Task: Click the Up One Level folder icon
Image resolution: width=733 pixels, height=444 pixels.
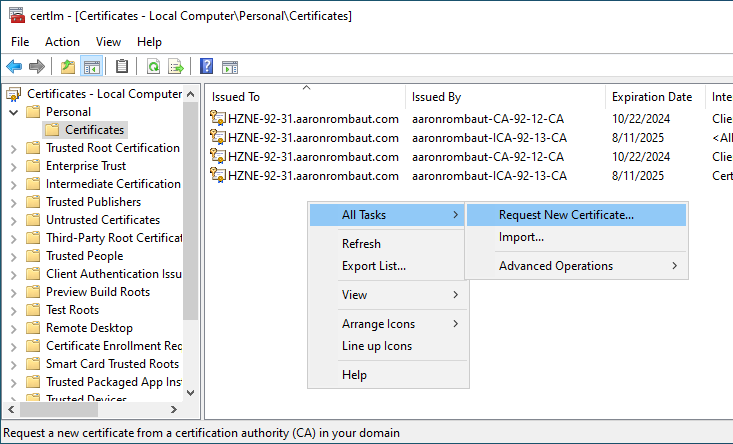Action: point(68,67)
